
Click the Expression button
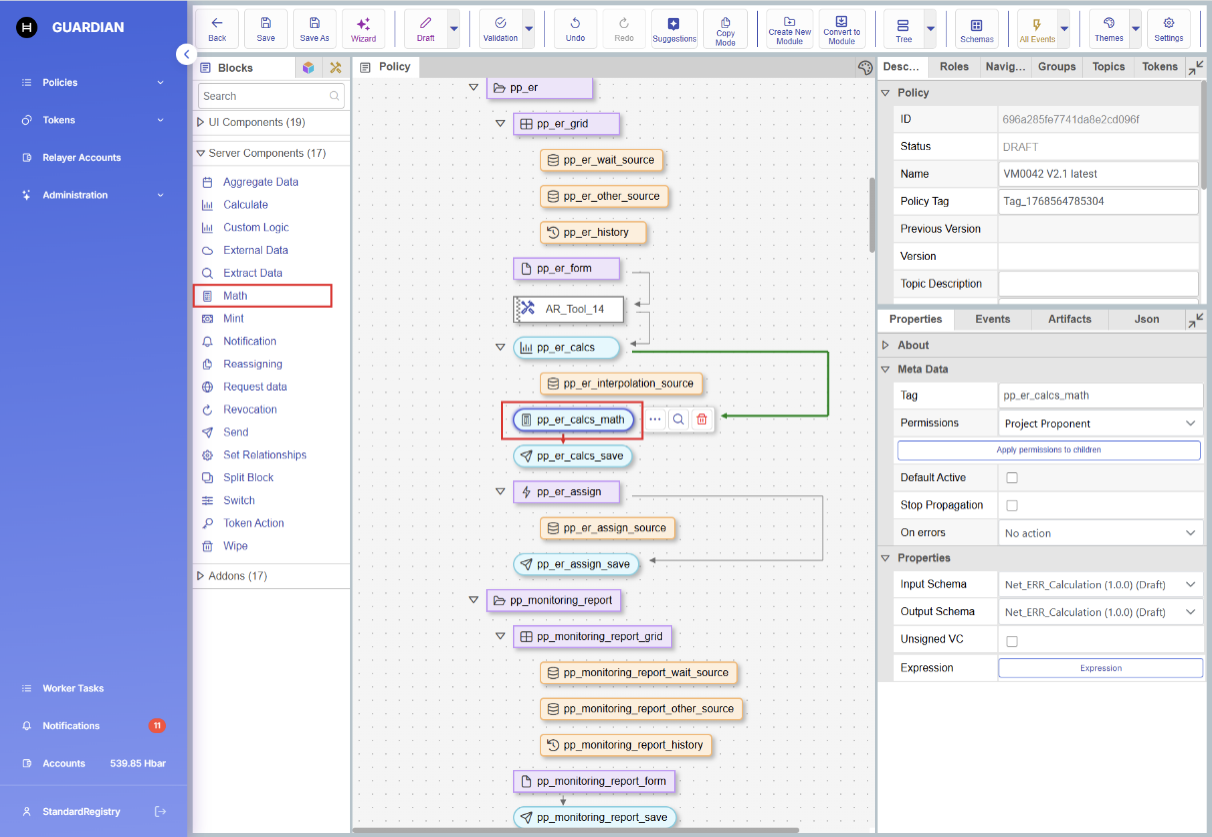coord(1100,668)
